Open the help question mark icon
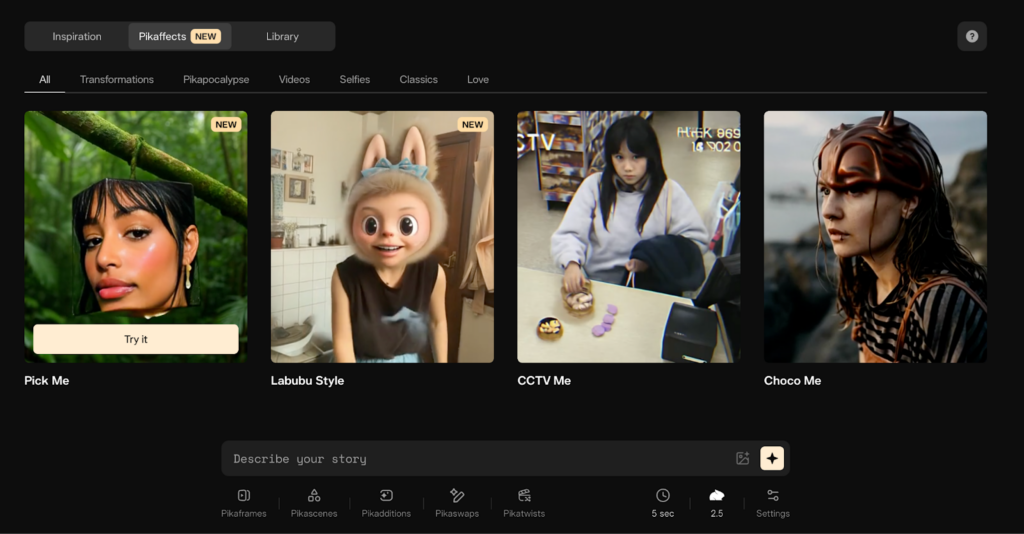The width and height of the screenshot is (1024, 534). pyautogui.click(x=971, y=36)
